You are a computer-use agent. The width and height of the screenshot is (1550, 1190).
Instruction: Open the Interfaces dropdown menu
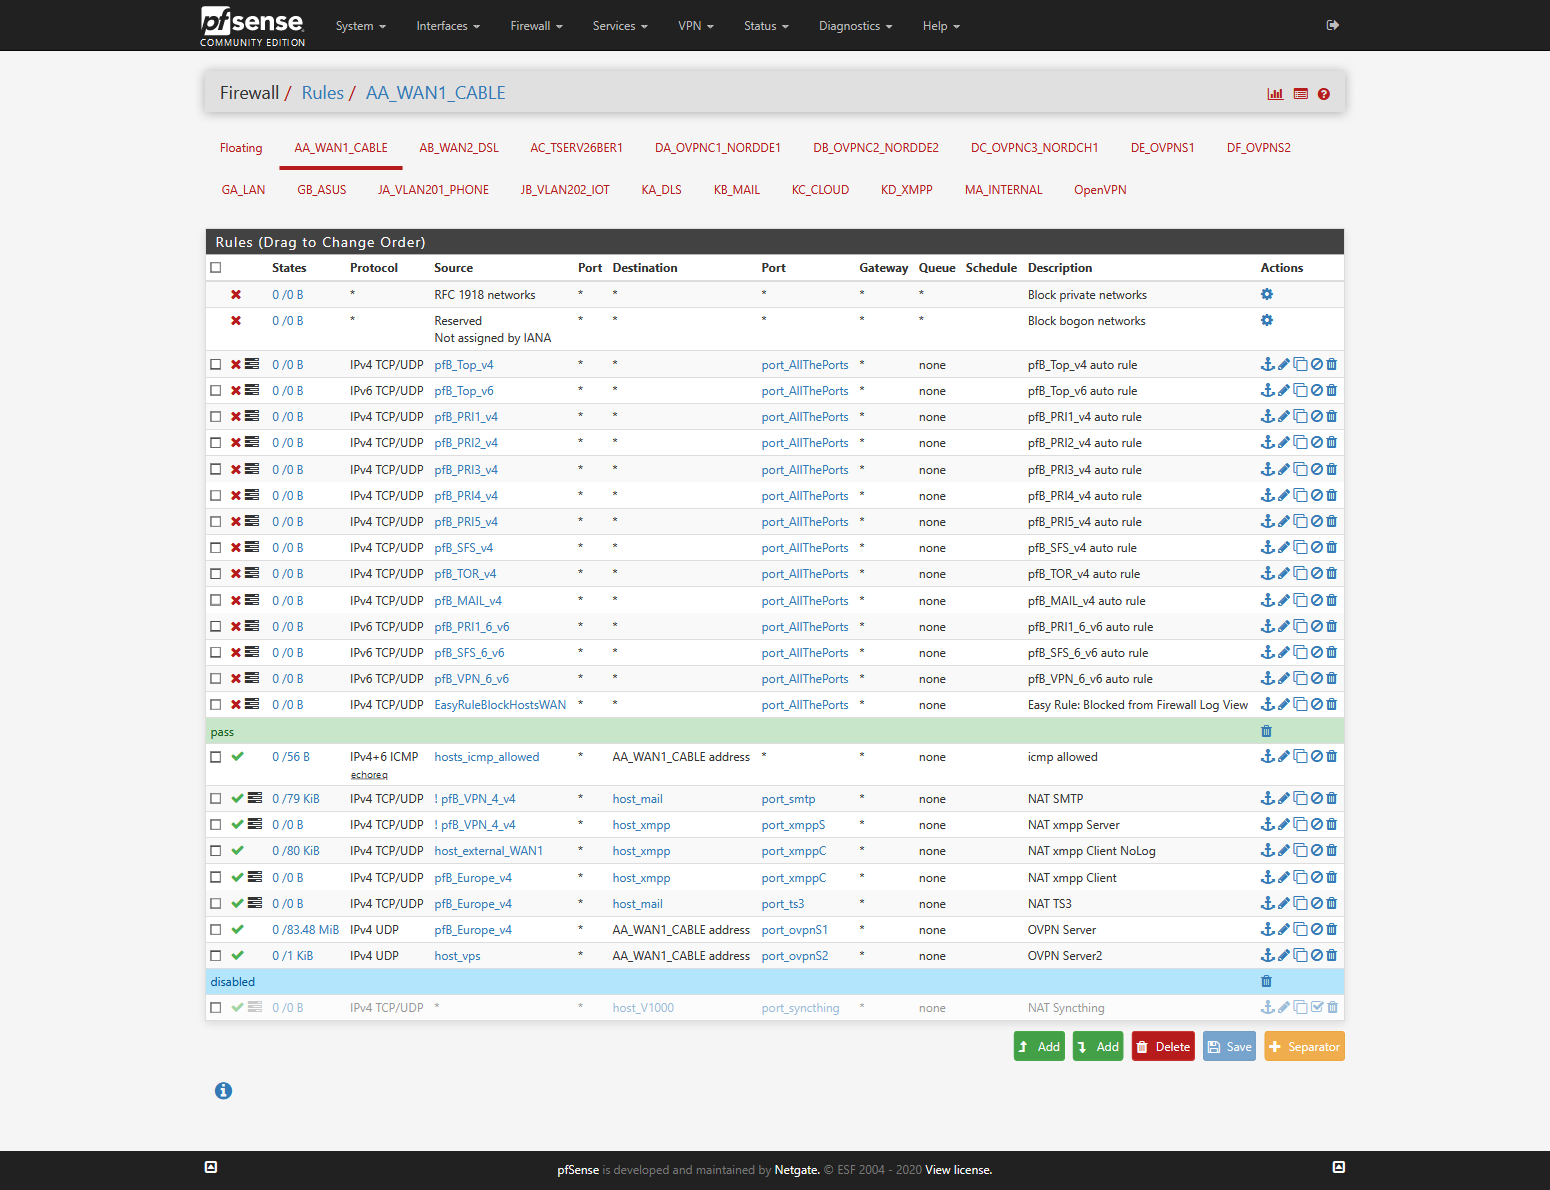tap(448, 26)
